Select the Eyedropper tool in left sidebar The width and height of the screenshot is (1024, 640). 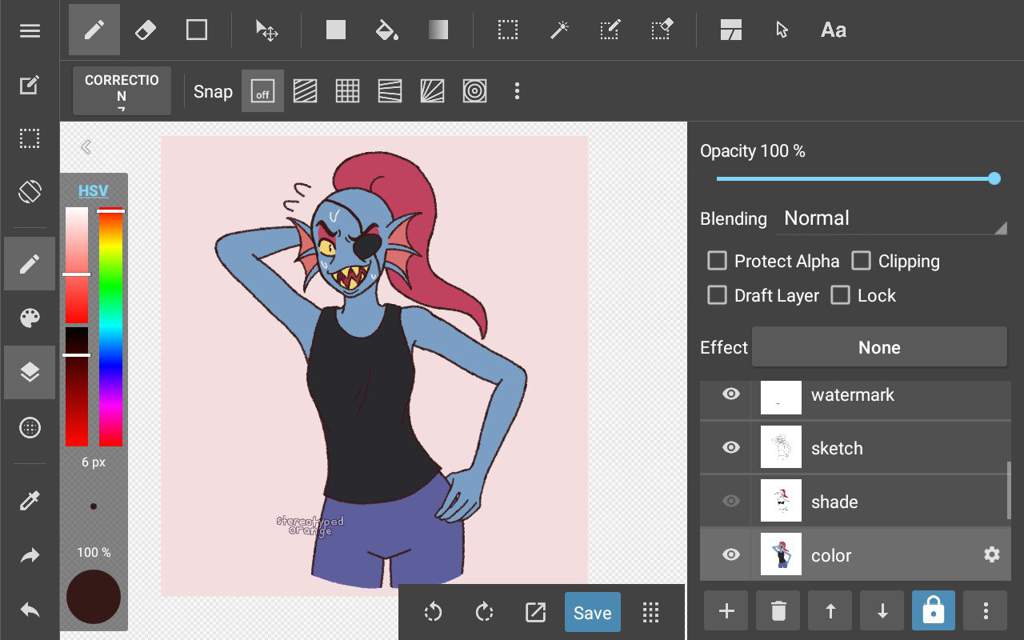point(29,500)
